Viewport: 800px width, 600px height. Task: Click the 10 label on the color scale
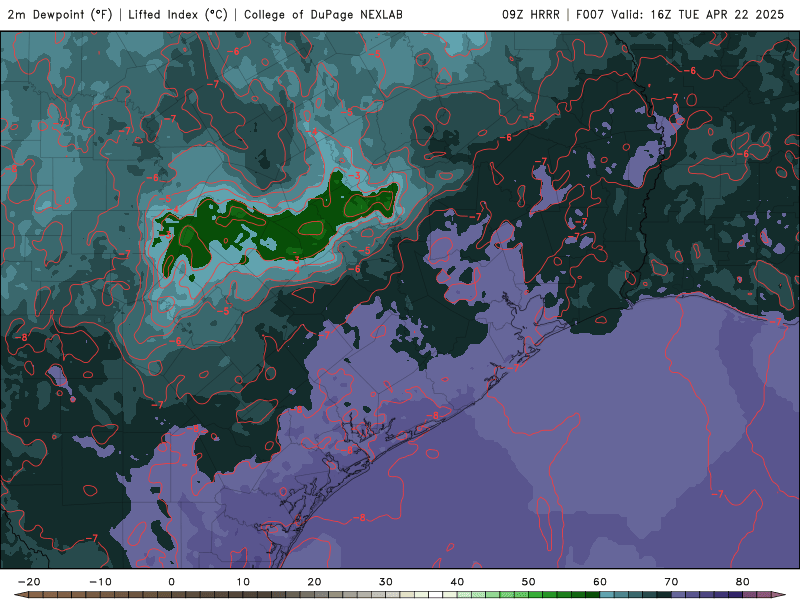tap(243, 582)
